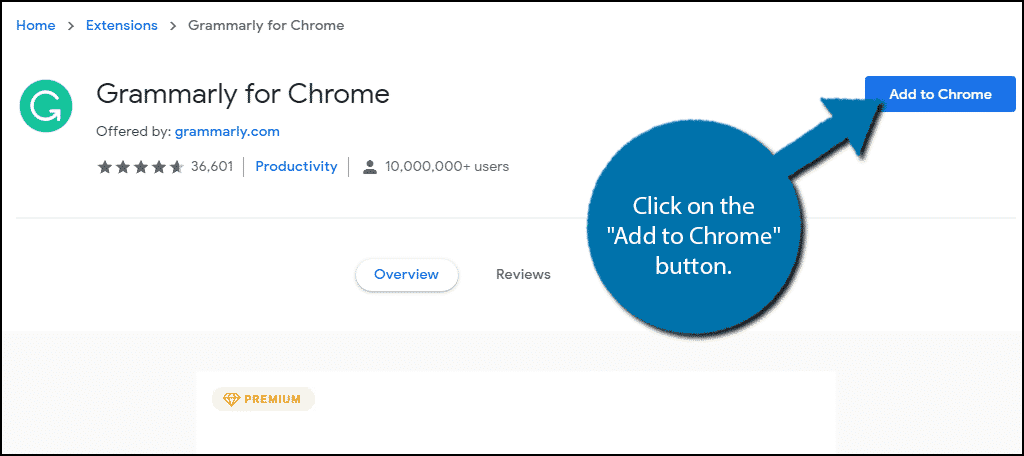
Task: Click the PREMIUM label text
Action: click(272, 399)
